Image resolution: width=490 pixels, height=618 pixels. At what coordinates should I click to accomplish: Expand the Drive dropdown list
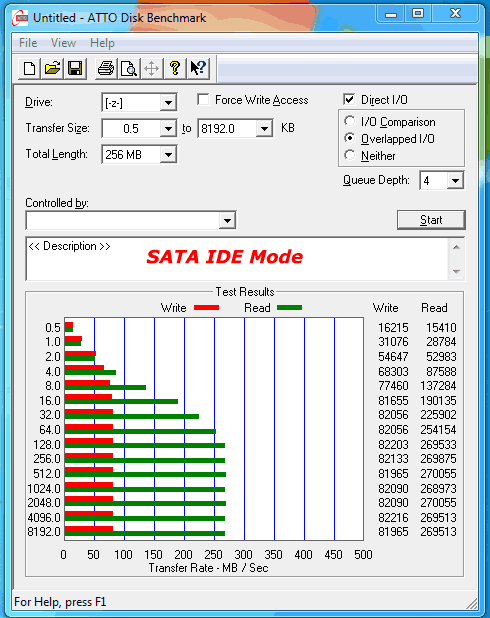[x=168, y=103]
